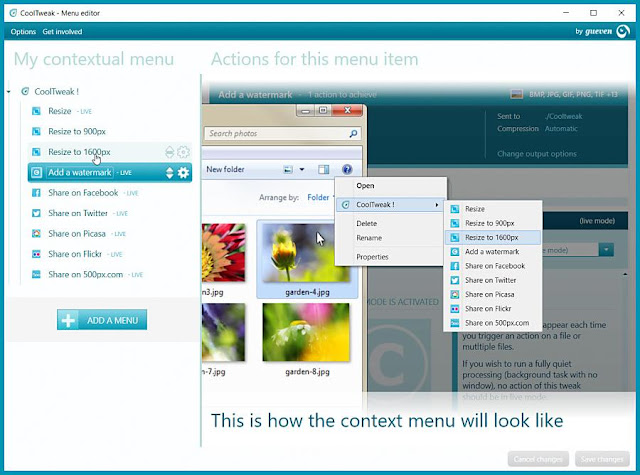Click the CoolTweak root node logo icon
The image size is (640, 475).
pos(25,91)
